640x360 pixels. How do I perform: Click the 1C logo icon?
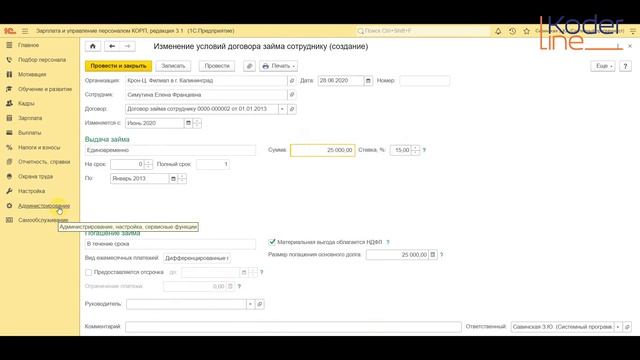(10, 31)
